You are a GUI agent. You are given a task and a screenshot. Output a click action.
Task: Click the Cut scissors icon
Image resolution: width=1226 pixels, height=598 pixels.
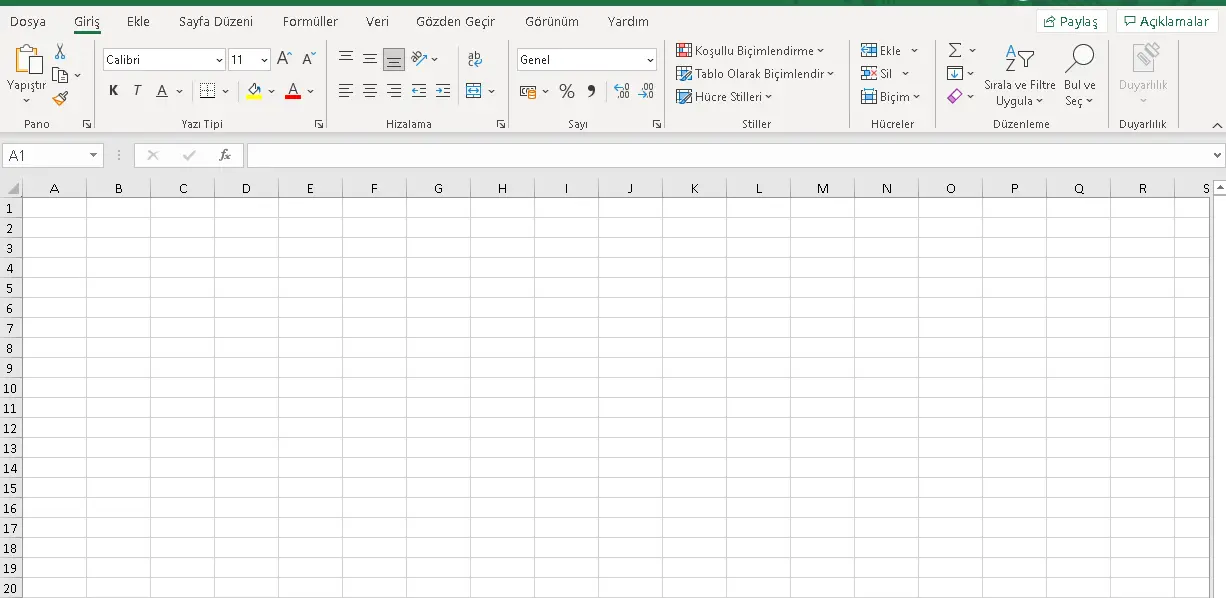pyautogui.click(x=60, y=52)
